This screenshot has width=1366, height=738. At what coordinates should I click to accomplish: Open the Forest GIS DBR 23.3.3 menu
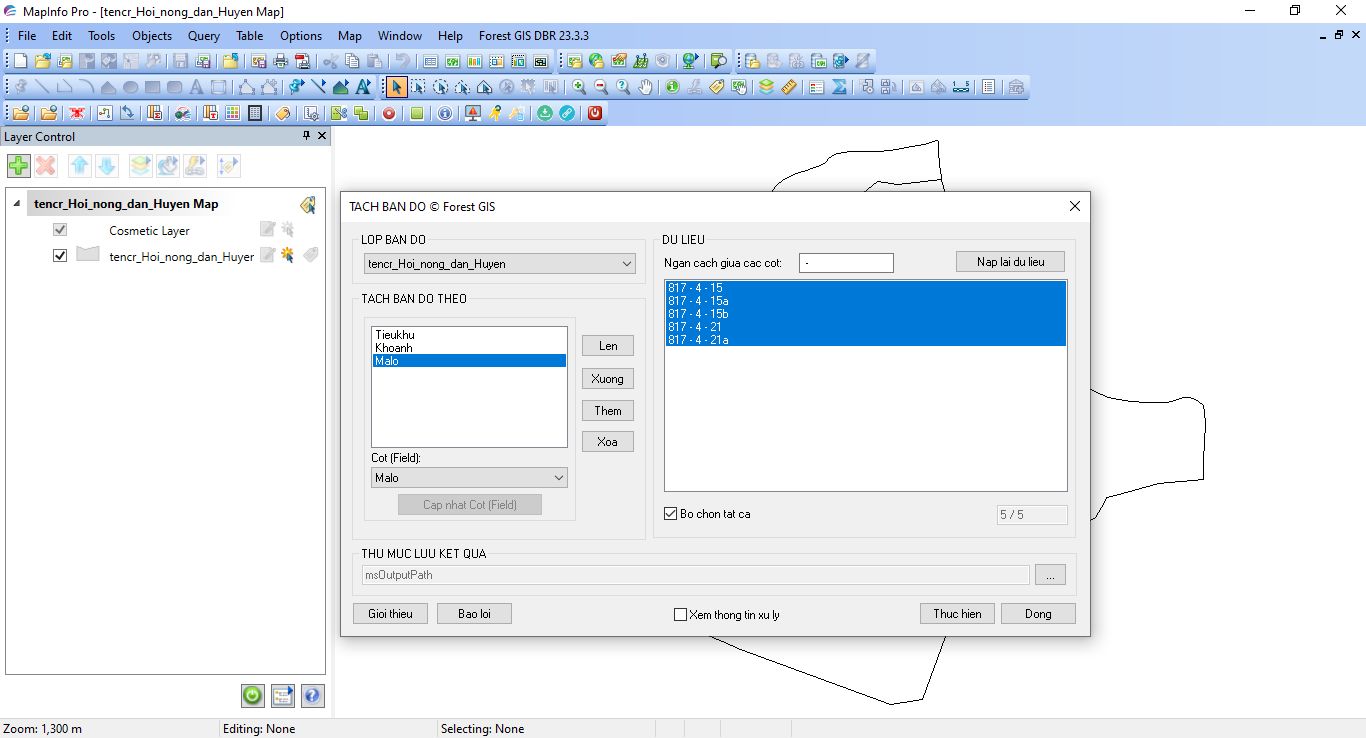[x=533, y=36]
